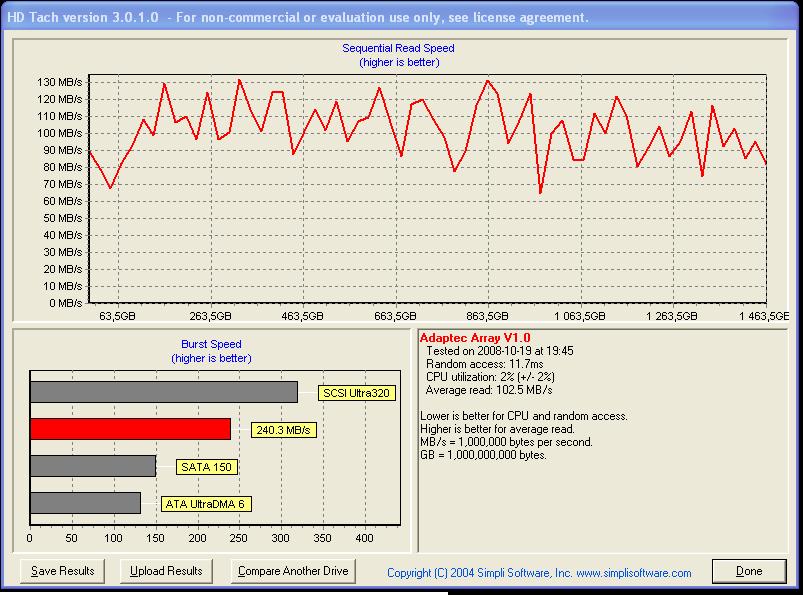Click the red burst speed bar

(x=131, y=429)
